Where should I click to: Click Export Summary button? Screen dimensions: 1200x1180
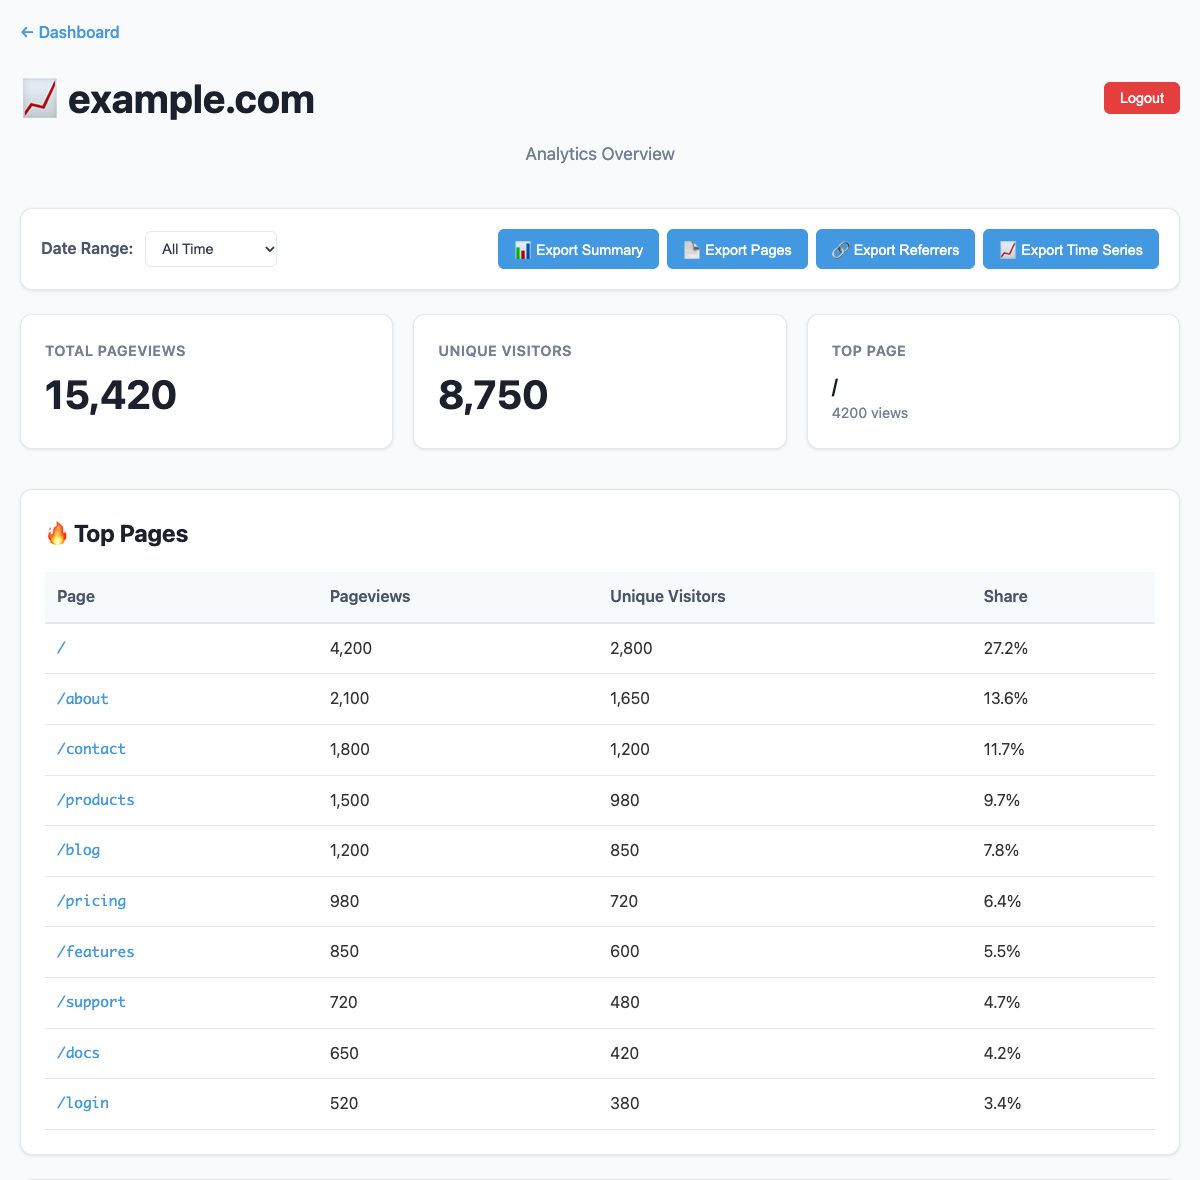click(x=578, y=249)
